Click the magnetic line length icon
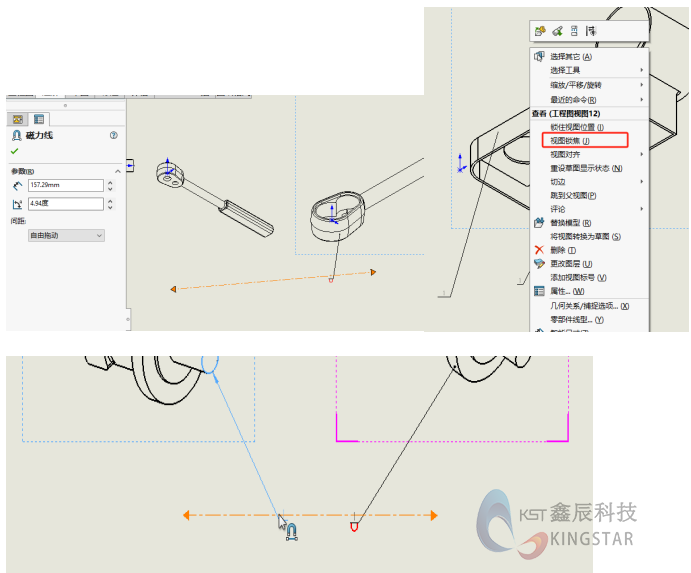The height and width of the screenshot is (573, 691). tap(17, 186)
